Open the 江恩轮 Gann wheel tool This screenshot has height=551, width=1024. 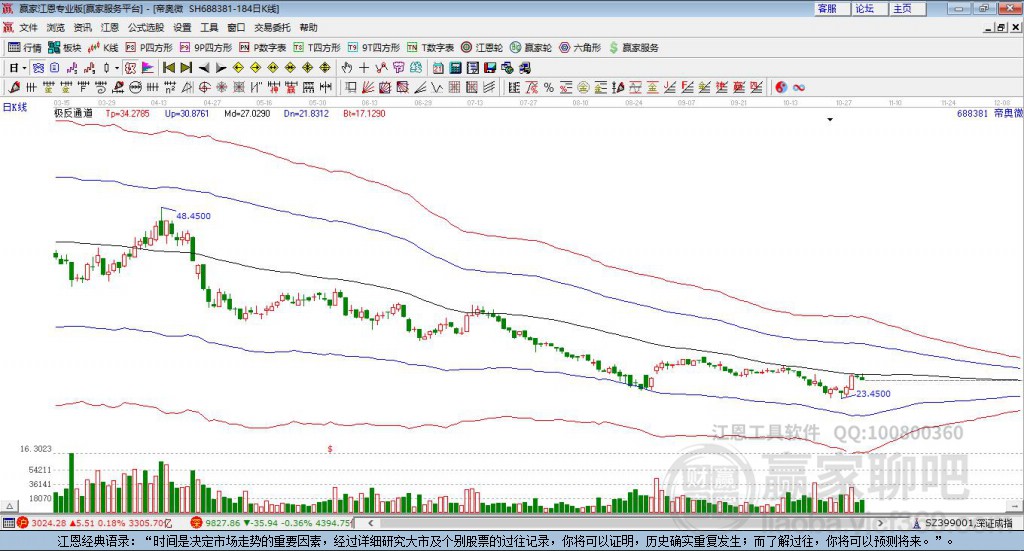click(489, 47)
